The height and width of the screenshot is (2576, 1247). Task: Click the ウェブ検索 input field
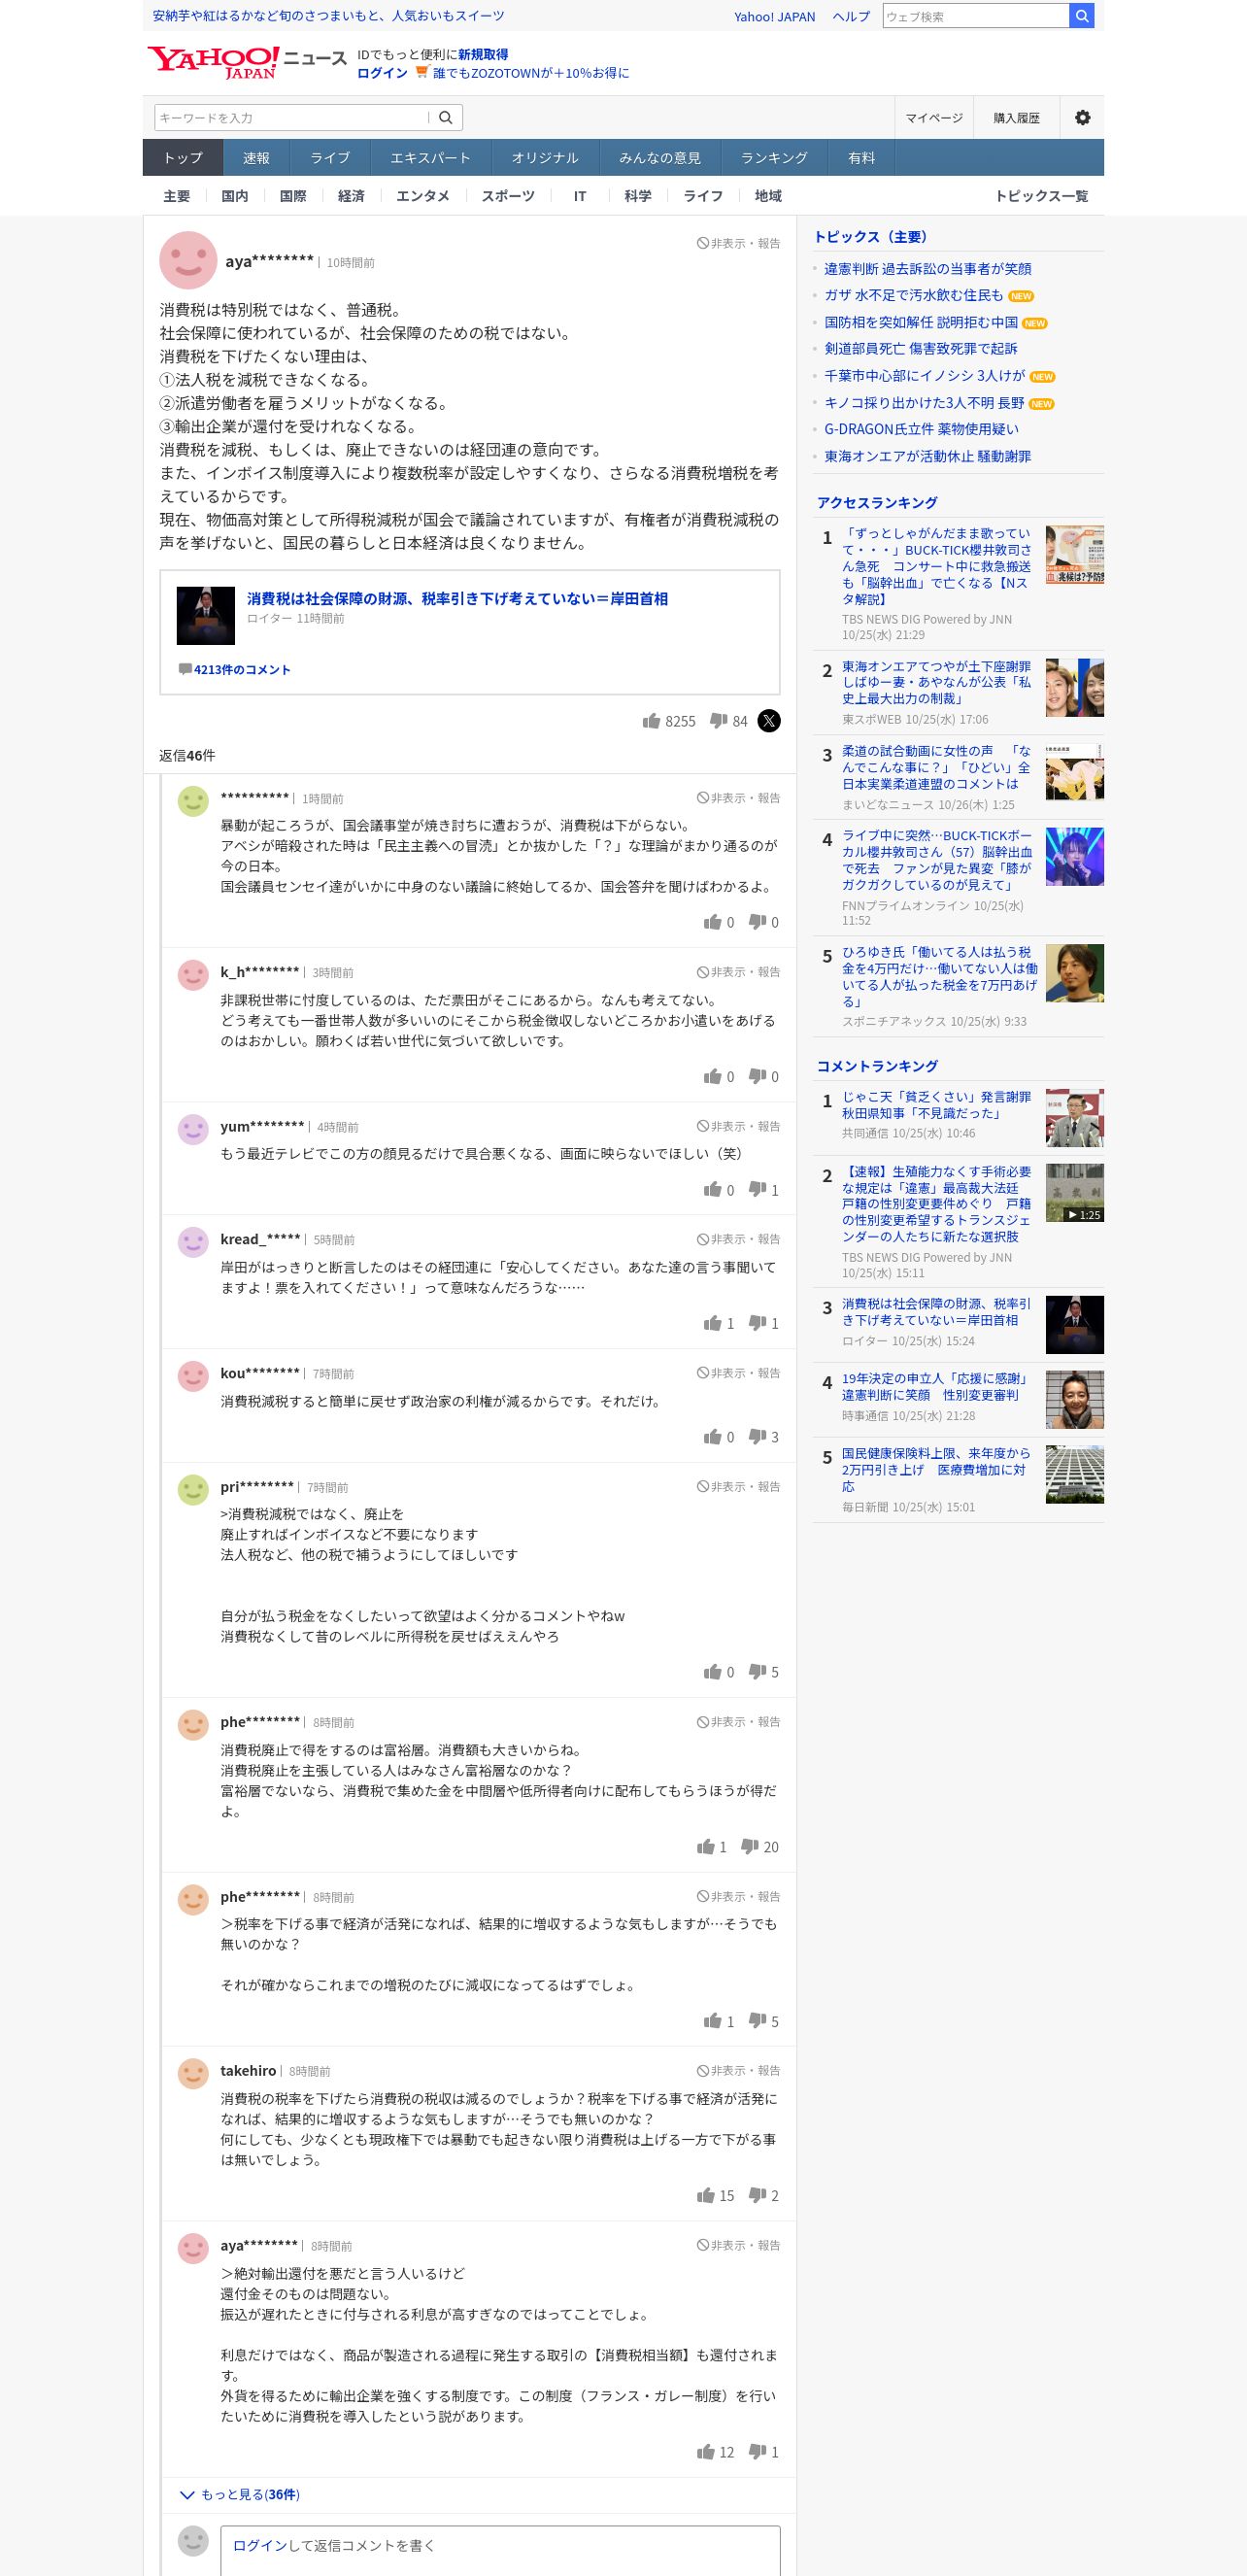point(975,16)
